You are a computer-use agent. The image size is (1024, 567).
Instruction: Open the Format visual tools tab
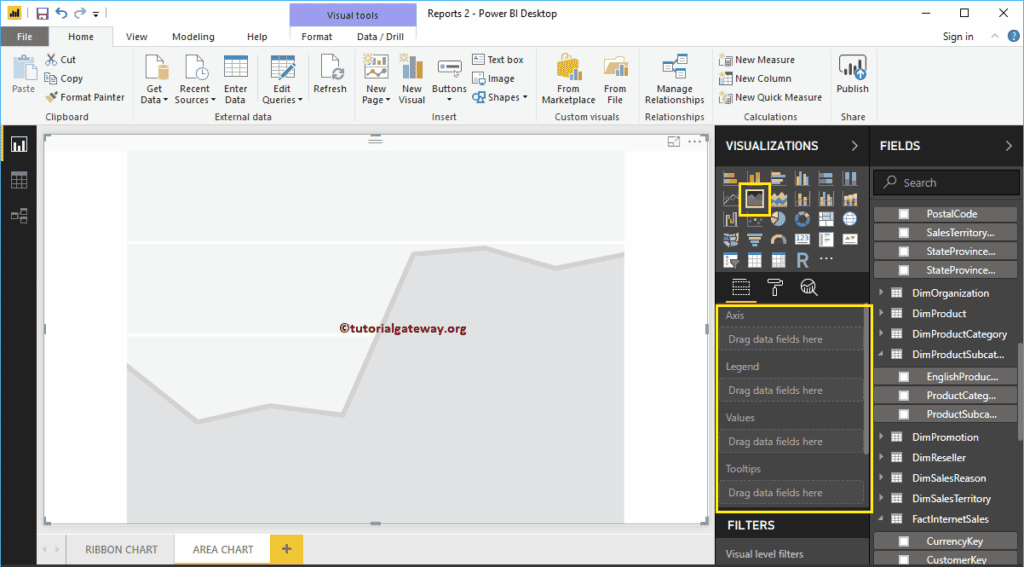317,37
